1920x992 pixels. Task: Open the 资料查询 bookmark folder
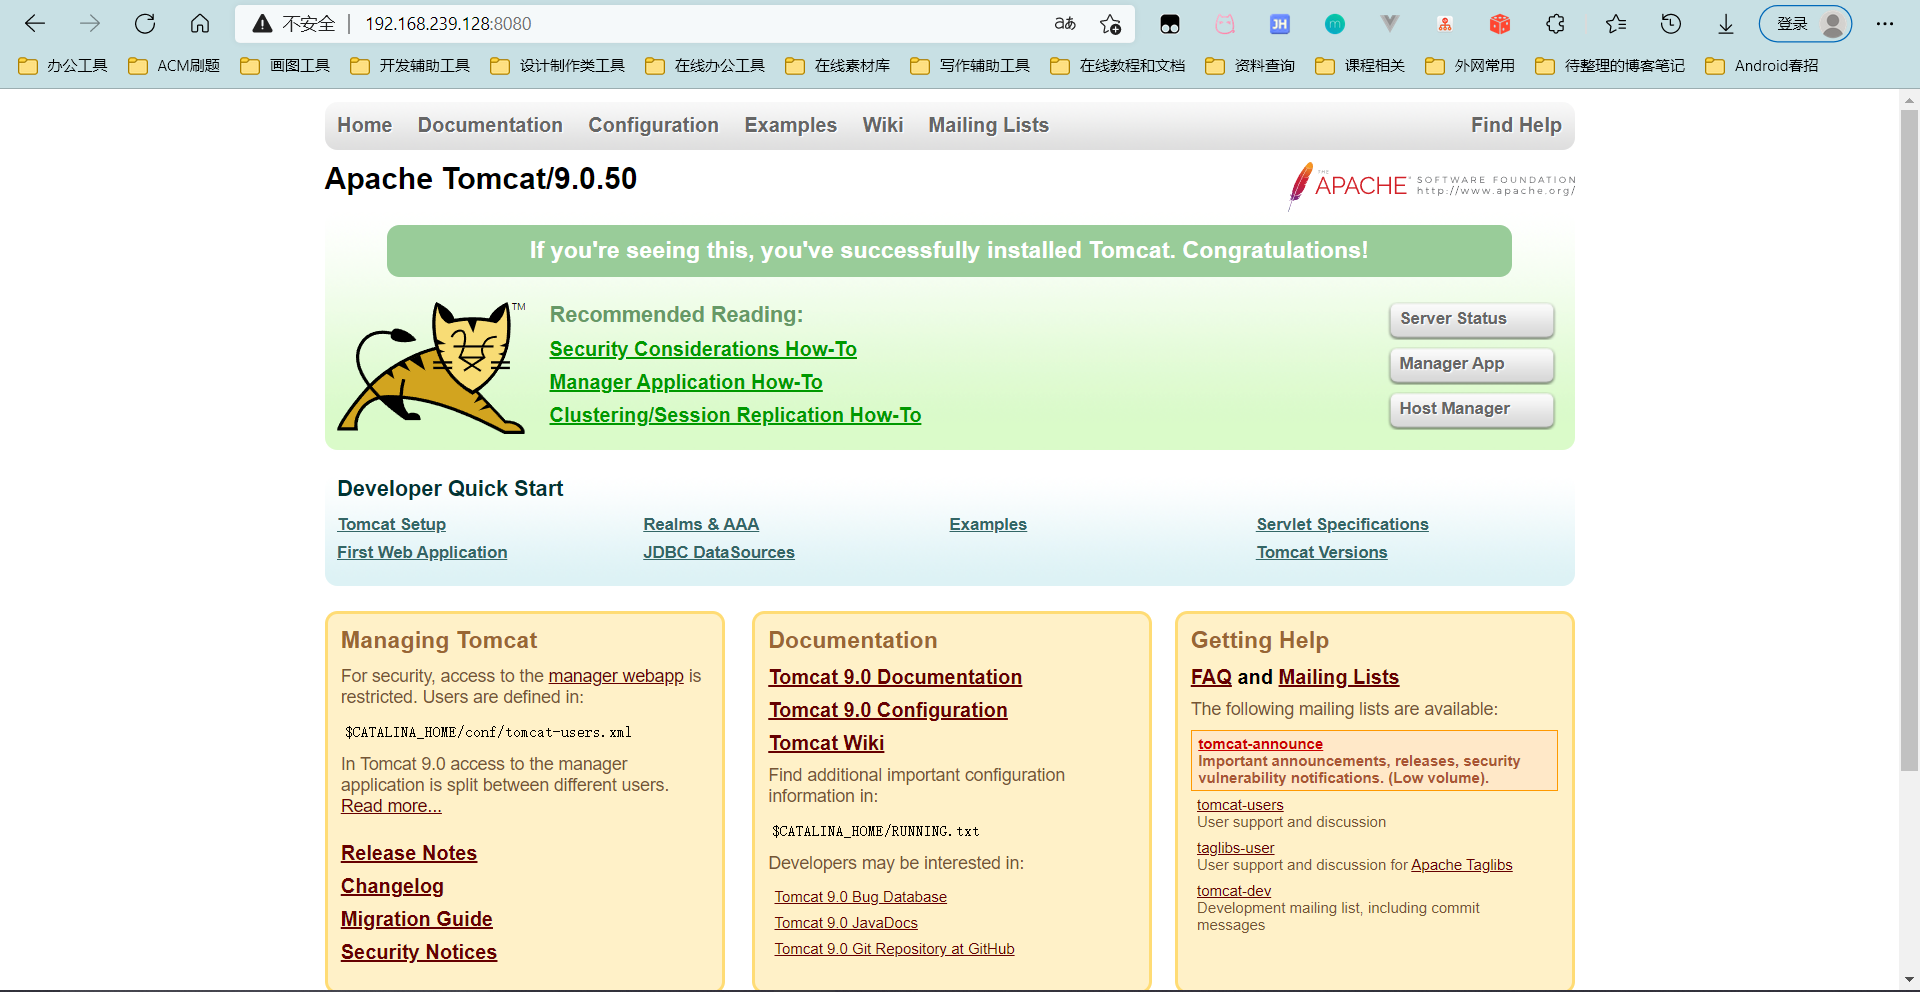pos(1250,66)
